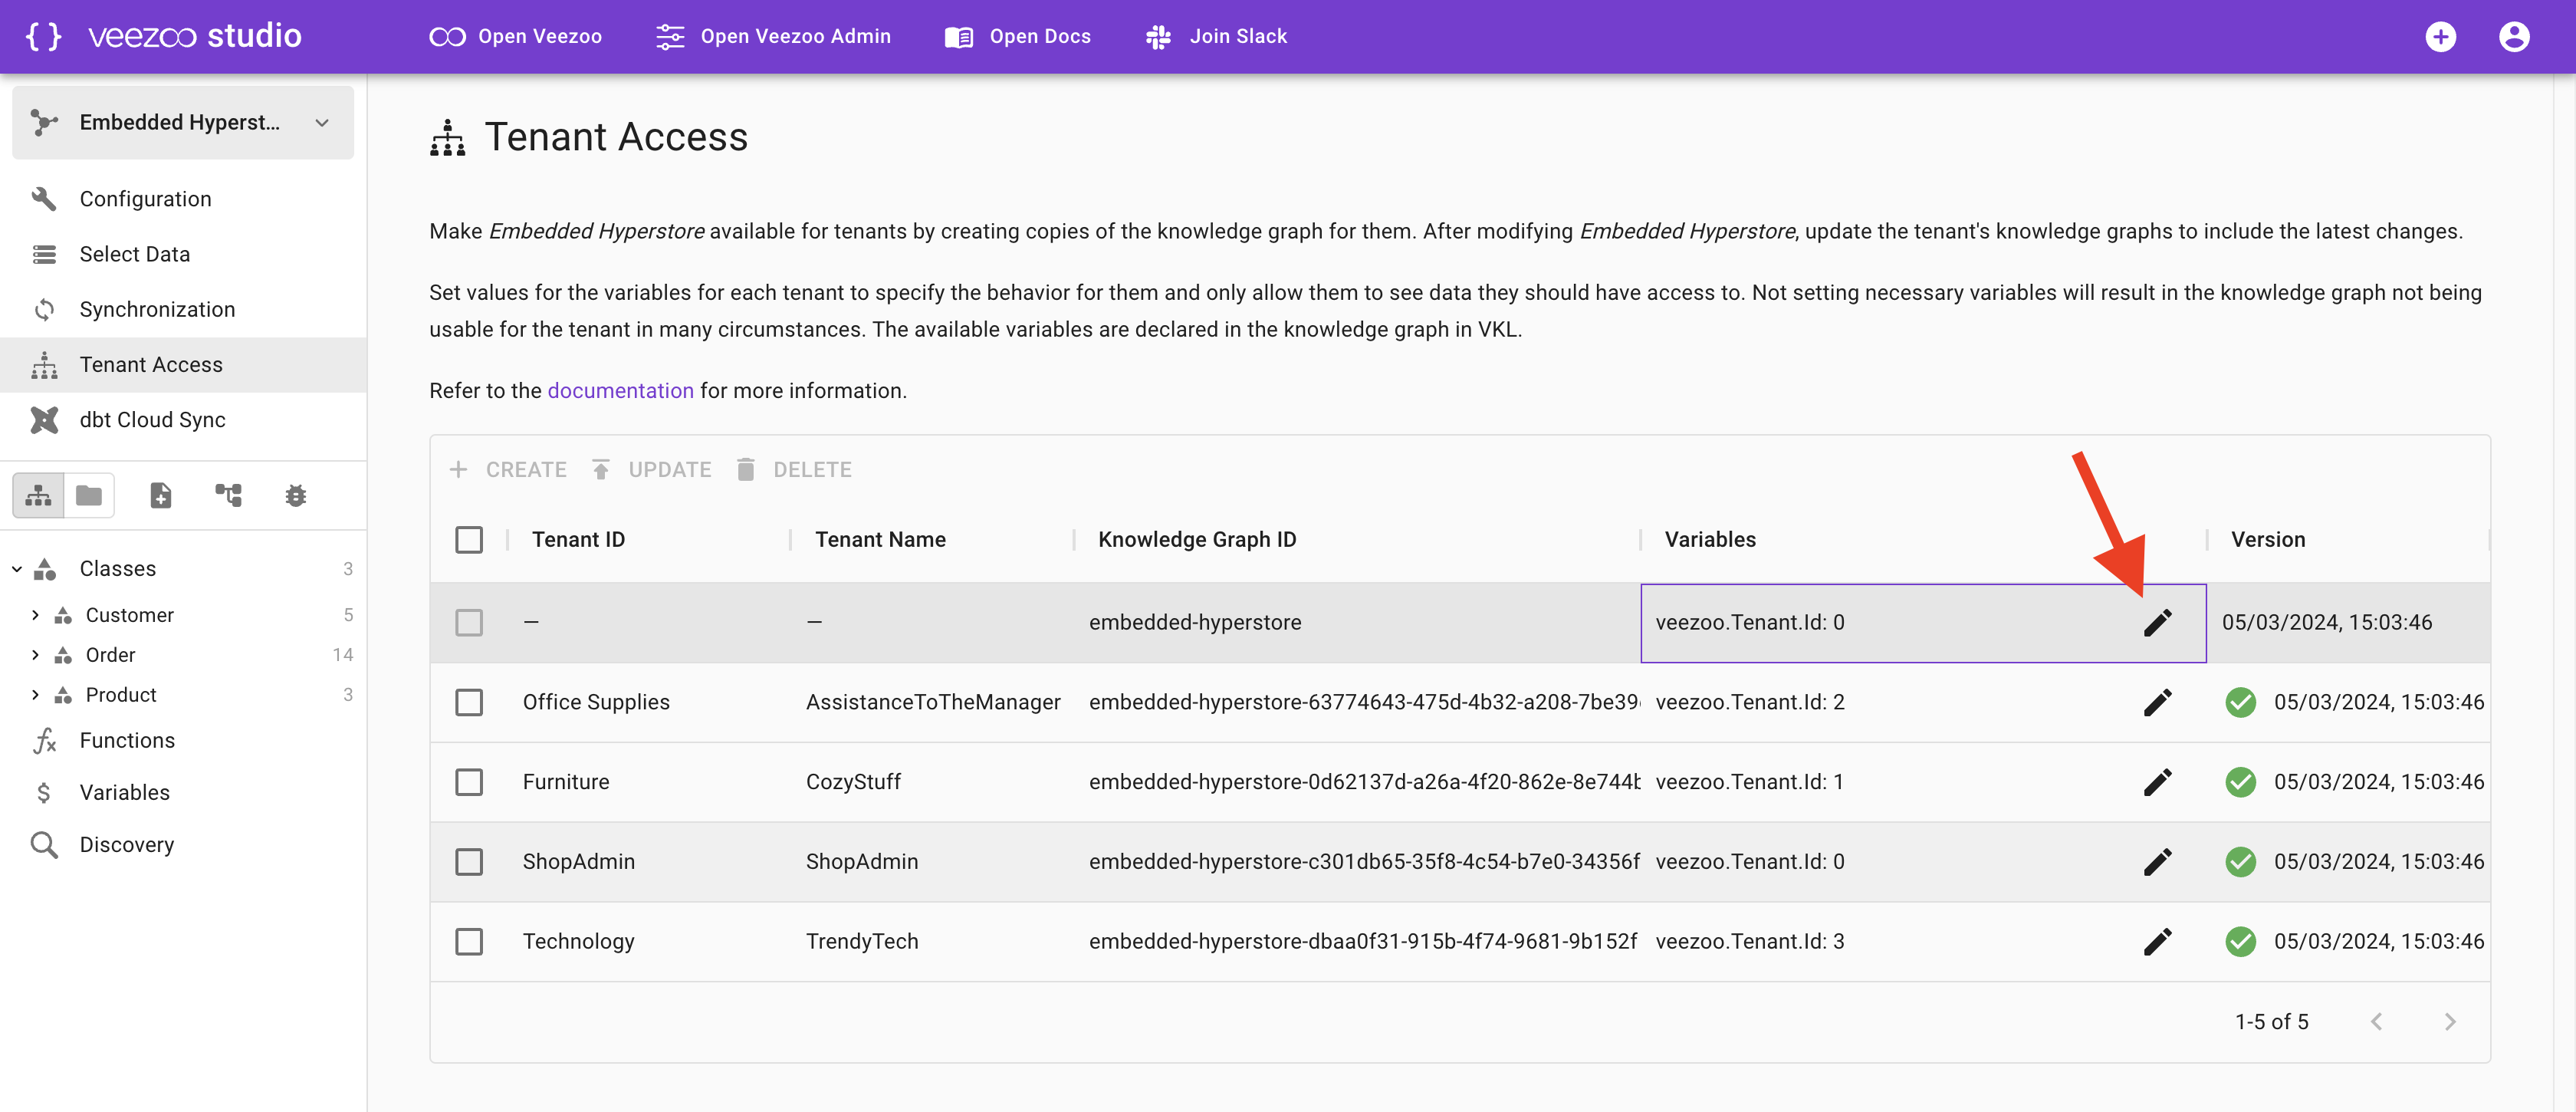Open Synchronization in the sidebar
The image size is (2576, 1112).
pyautogui.click(x=183, y=309)
